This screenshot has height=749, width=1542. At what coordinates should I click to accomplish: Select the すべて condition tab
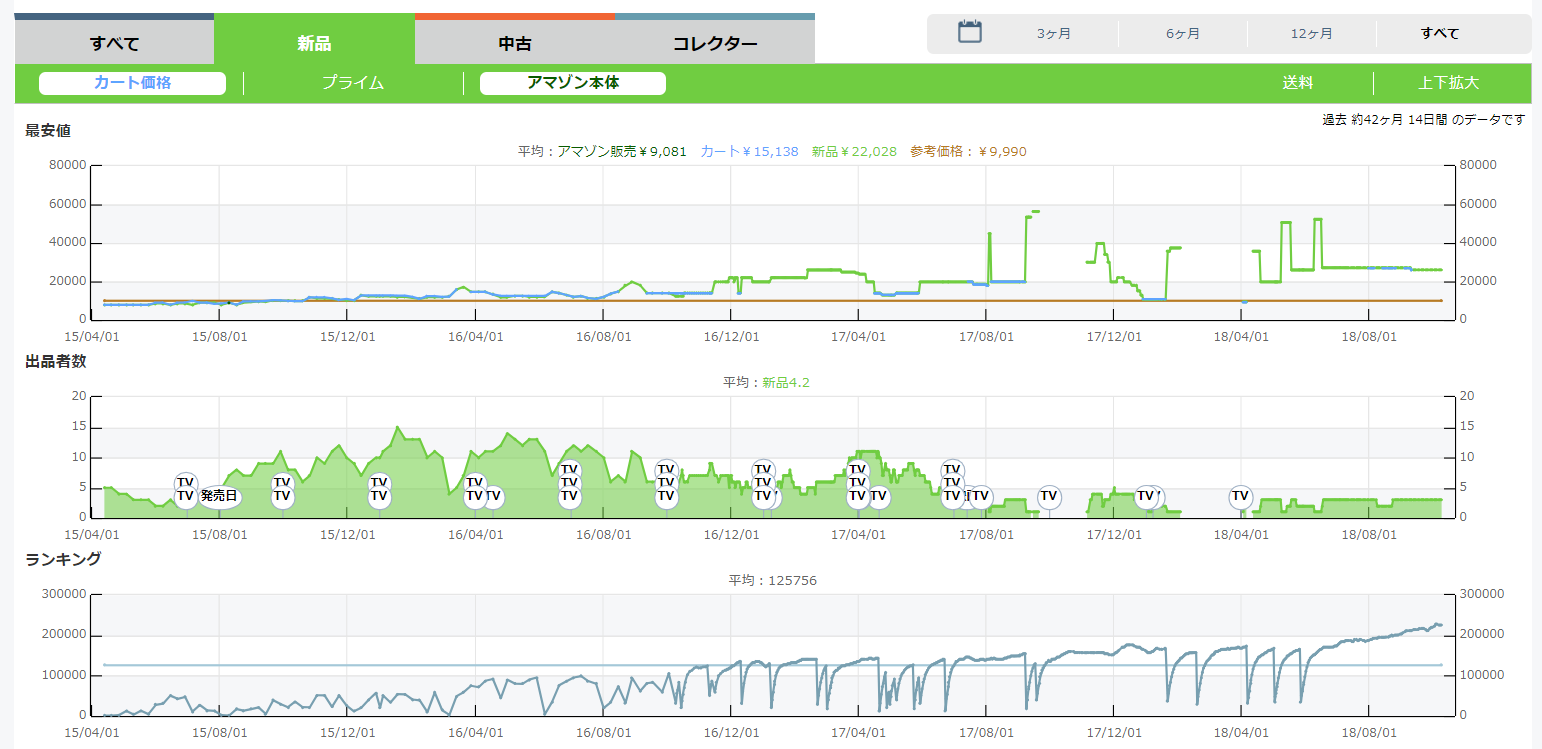click(x=114, y=43)
